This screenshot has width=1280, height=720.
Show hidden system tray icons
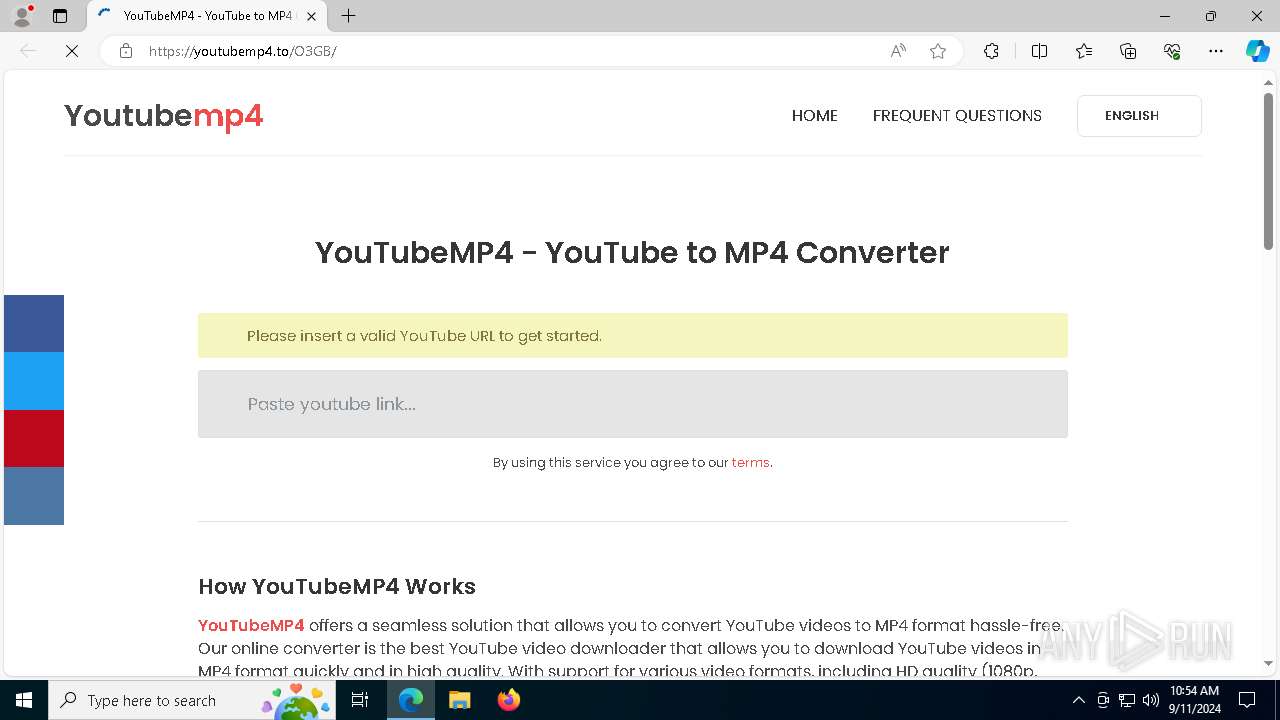pyautogui.click(x=1078, y=700)
